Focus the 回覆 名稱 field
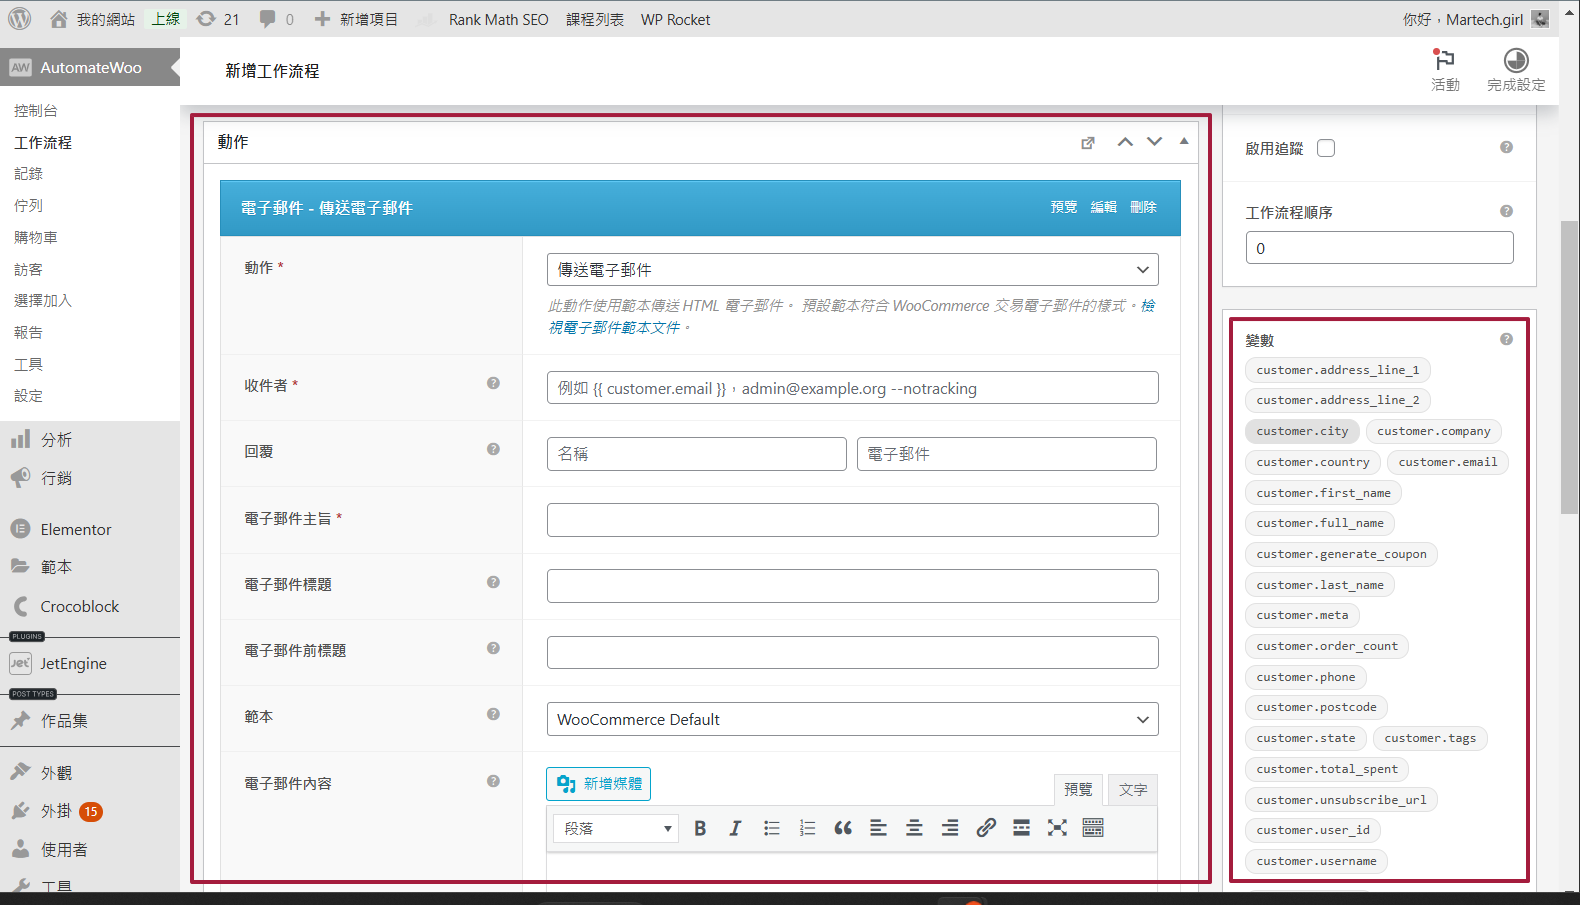Screen dimensions: 1580x905 [x=697, y=454]
